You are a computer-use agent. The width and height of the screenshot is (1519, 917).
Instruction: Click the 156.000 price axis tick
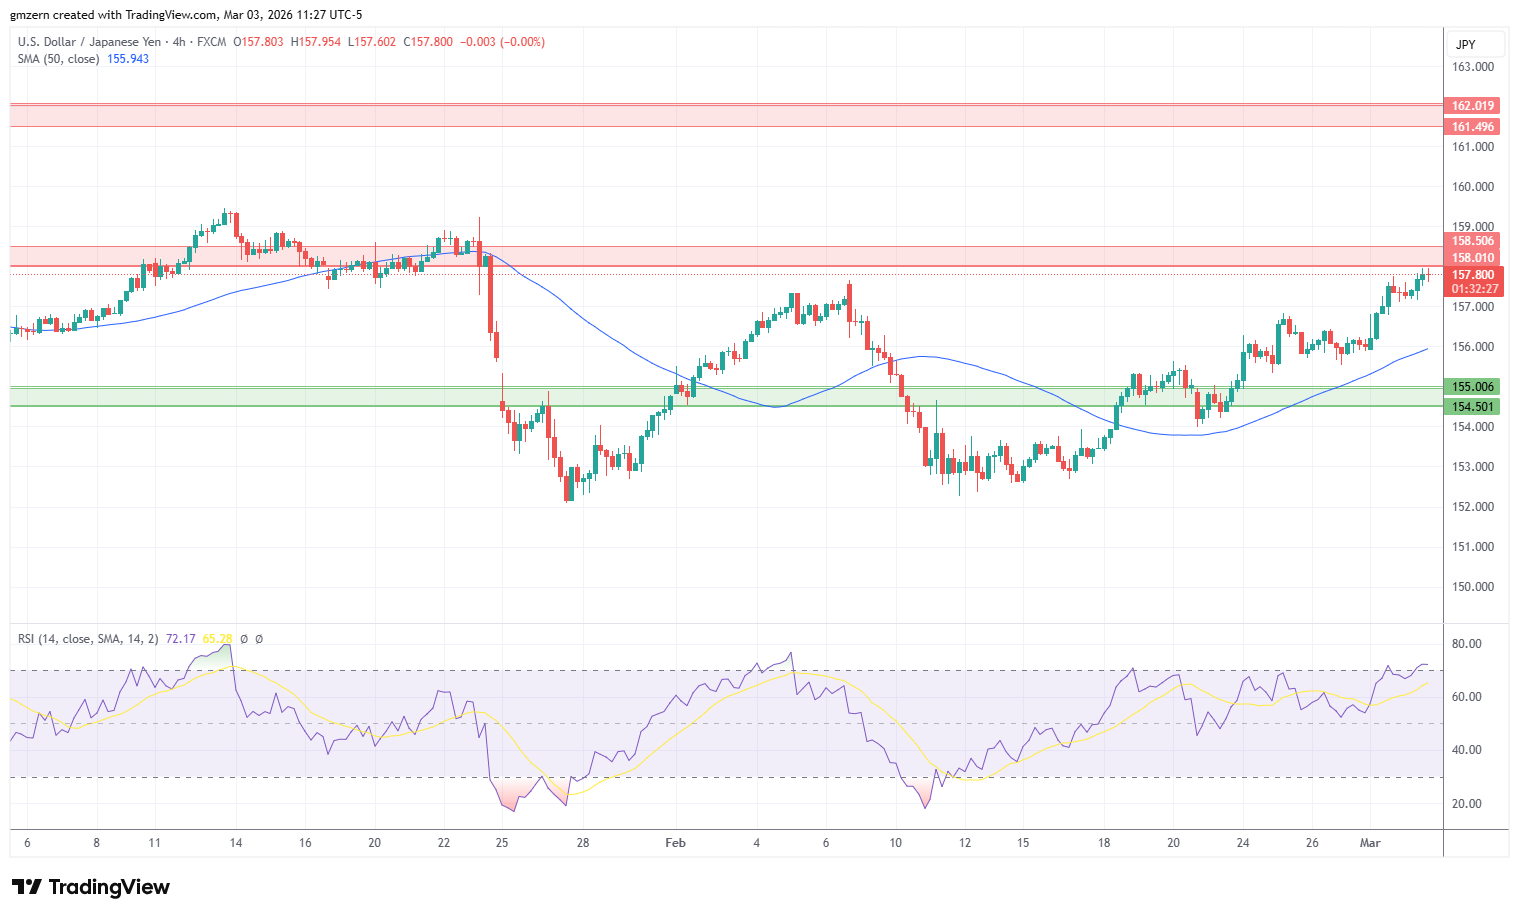[x=1473, y=347]
